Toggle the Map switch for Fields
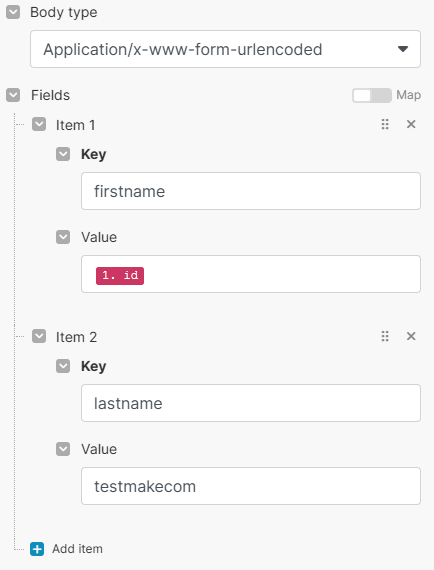This screenshot has width=434, height=570. (x=371, y=96)
